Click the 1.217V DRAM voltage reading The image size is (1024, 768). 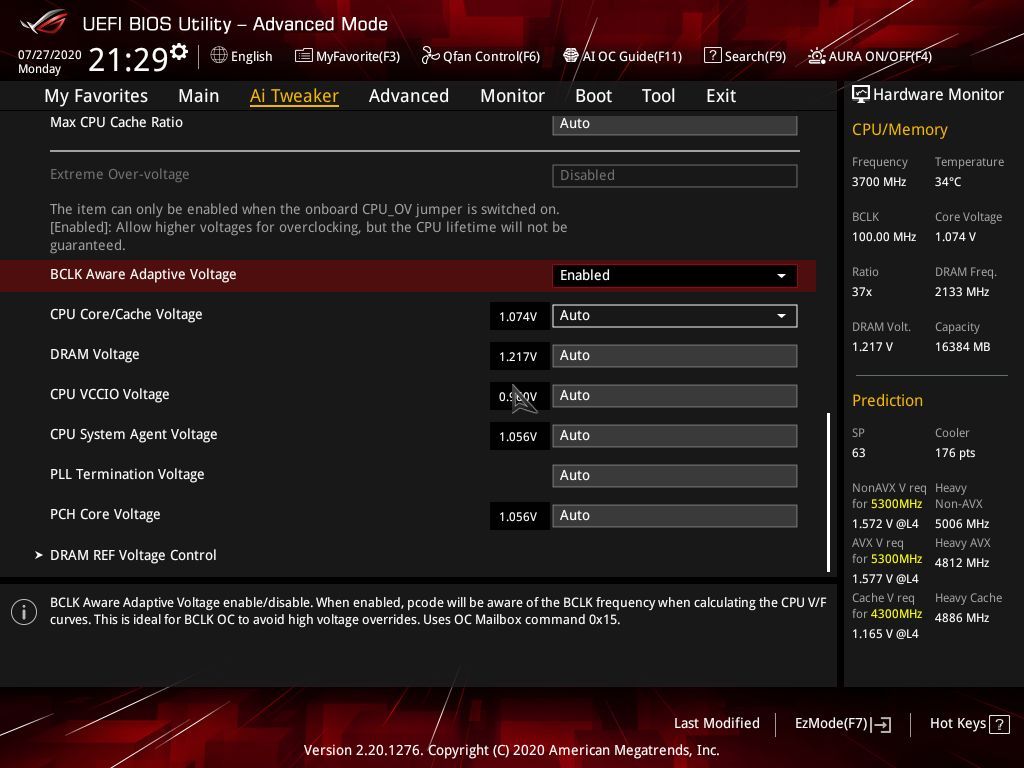point(518,357)
